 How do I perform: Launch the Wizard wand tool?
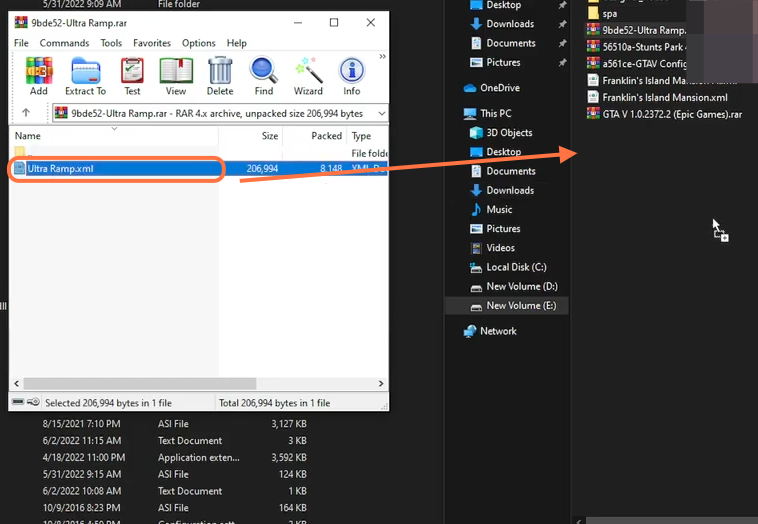[x=308, y=76]
